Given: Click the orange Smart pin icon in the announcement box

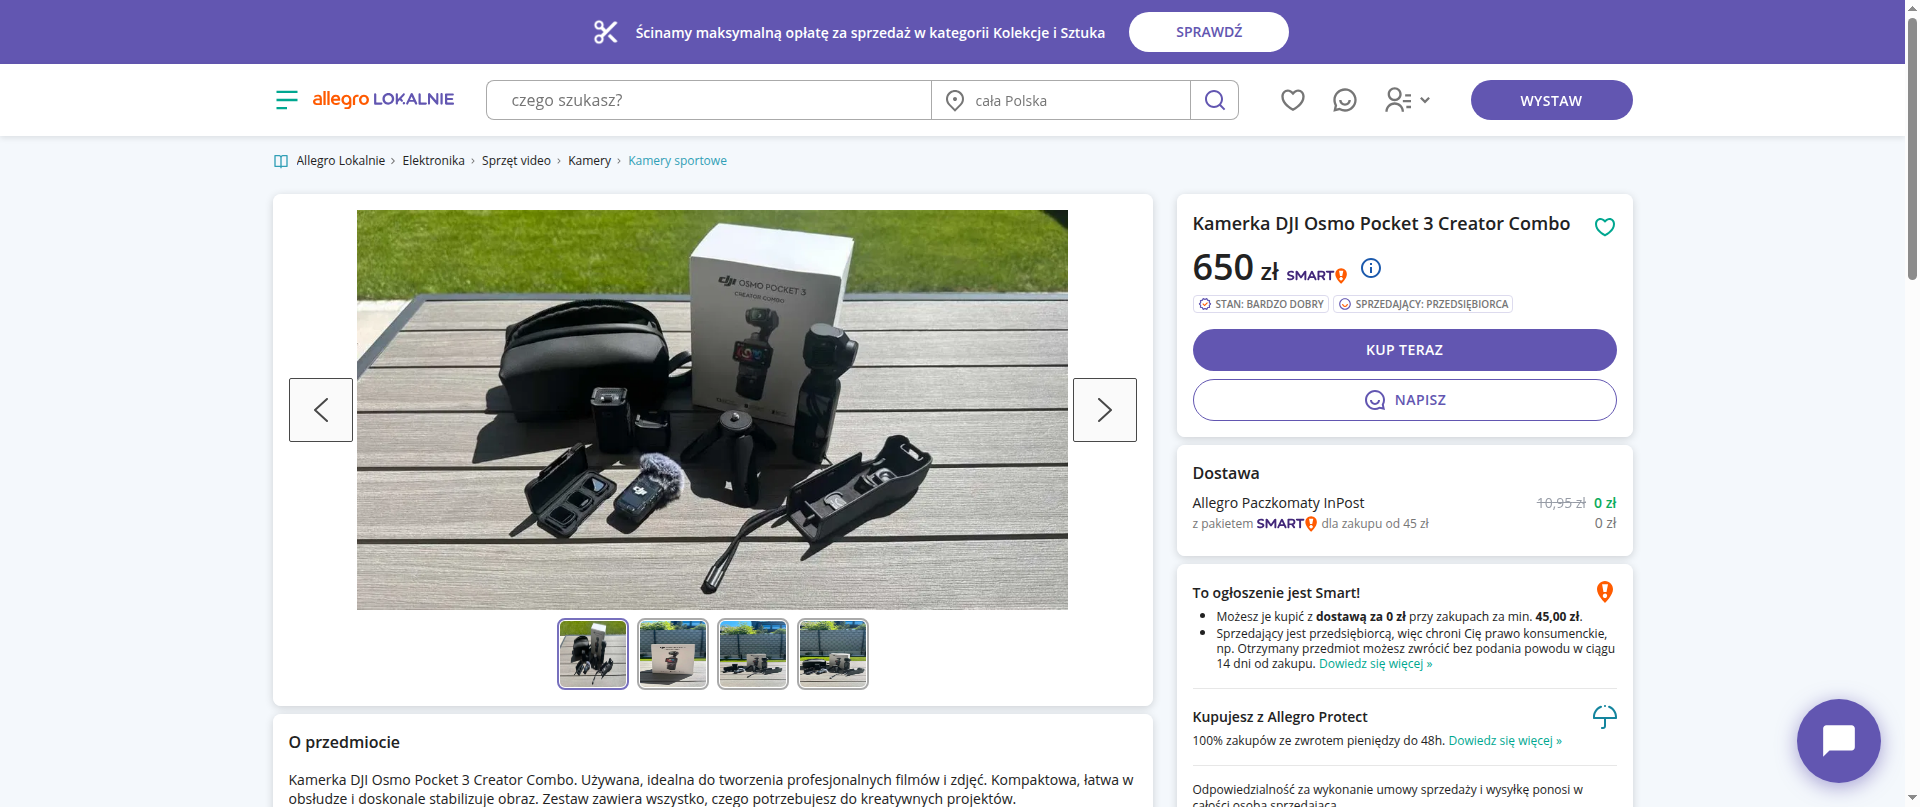Looking at the screenshot, I should [x=1605, y=592].
